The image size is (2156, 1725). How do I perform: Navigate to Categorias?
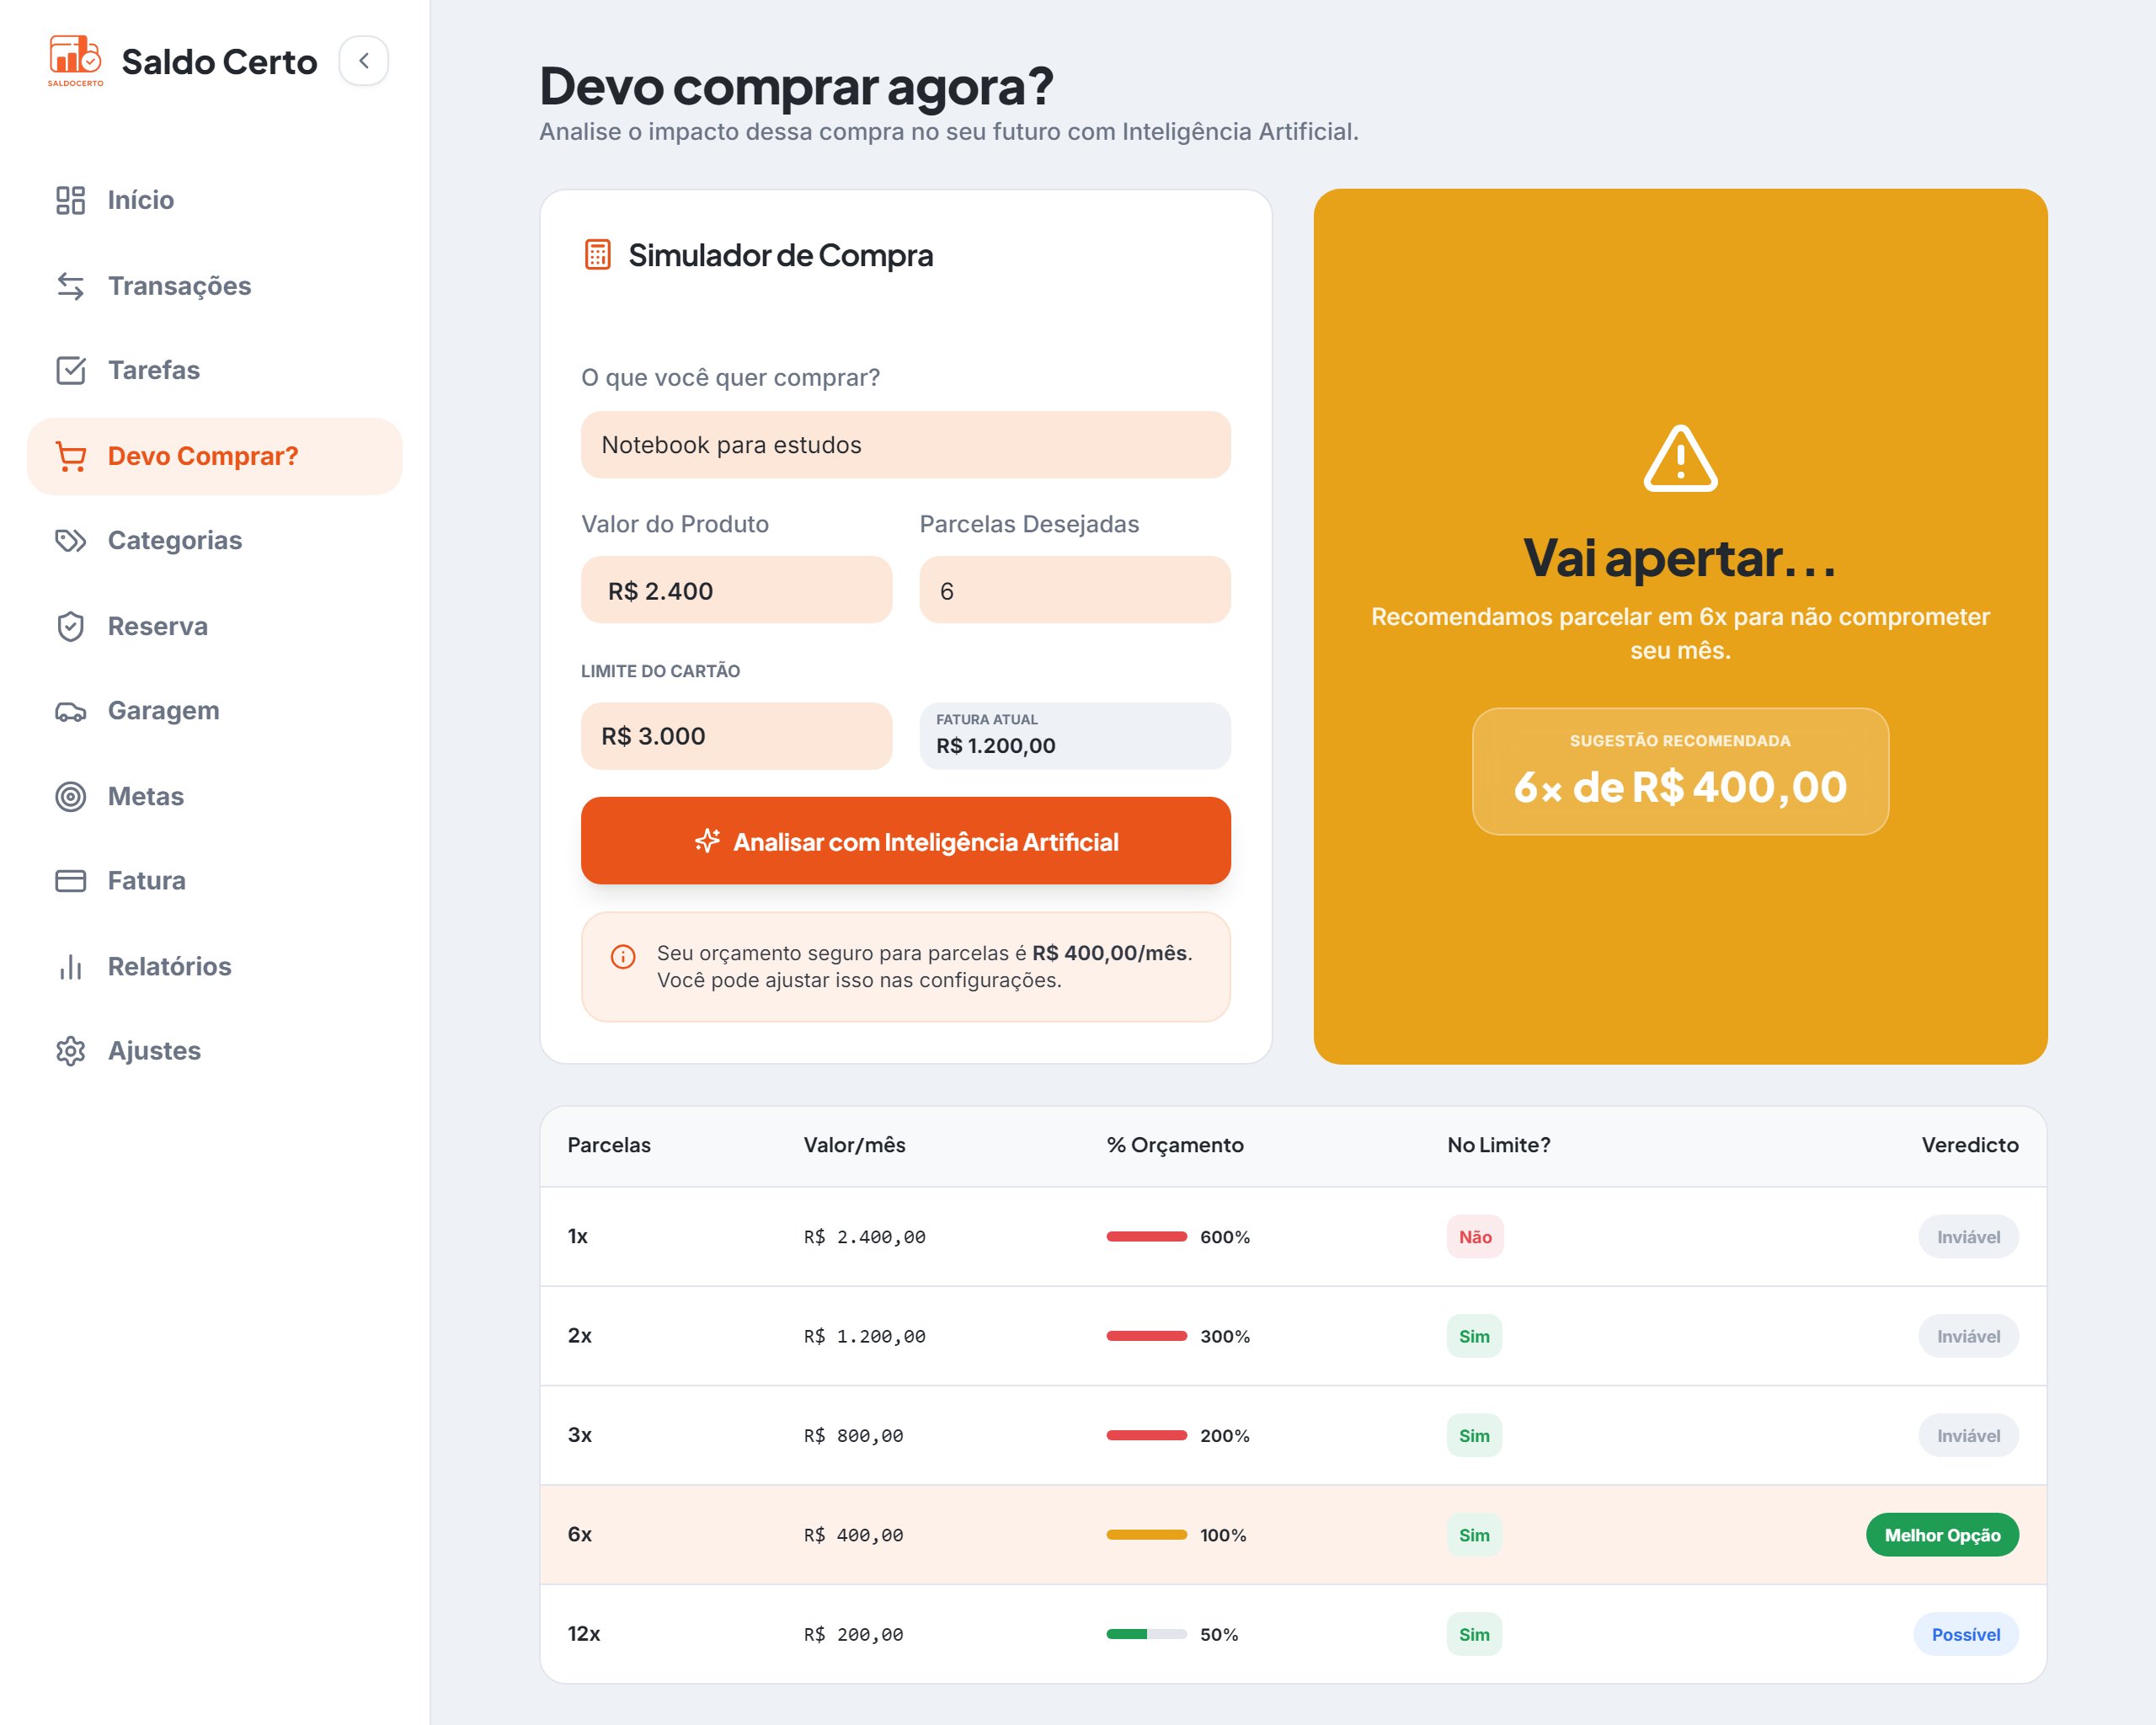click(x=214, y=540)
